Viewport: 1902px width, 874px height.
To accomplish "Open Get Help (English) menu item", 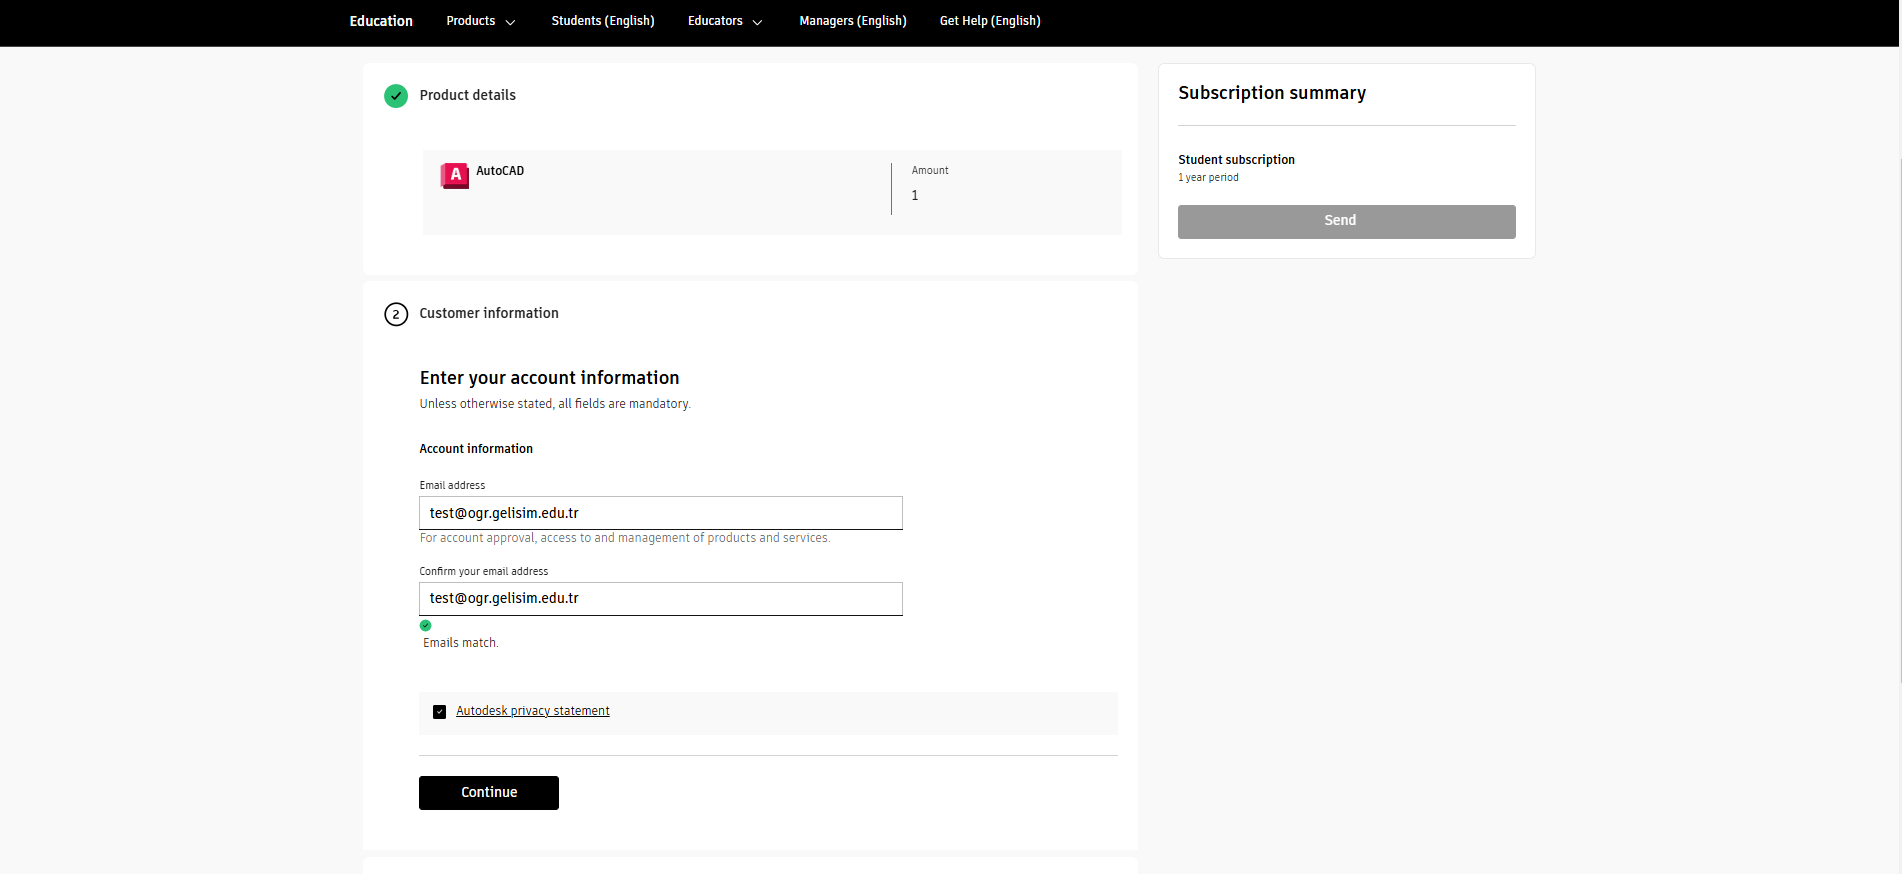I will [990, 21].
